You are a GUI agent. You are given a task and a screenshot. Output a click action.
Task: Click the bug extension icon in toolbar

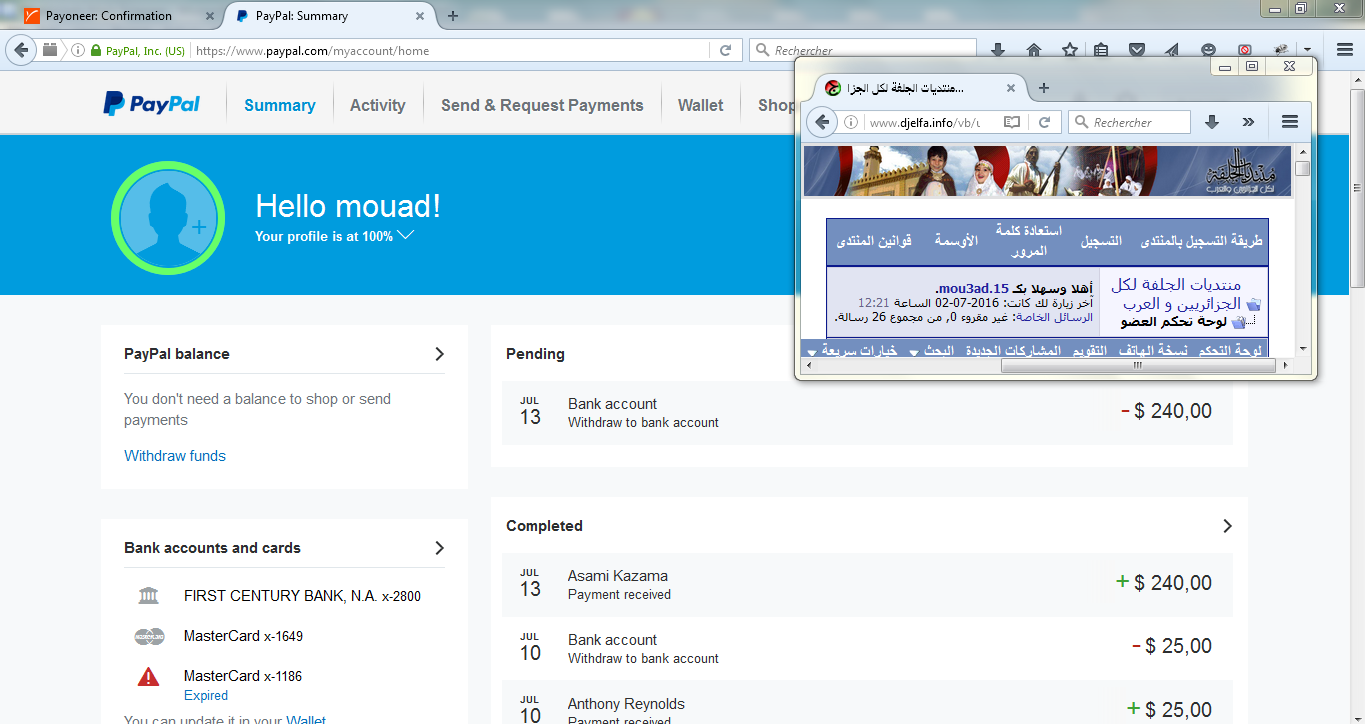tap(1280, 50)
